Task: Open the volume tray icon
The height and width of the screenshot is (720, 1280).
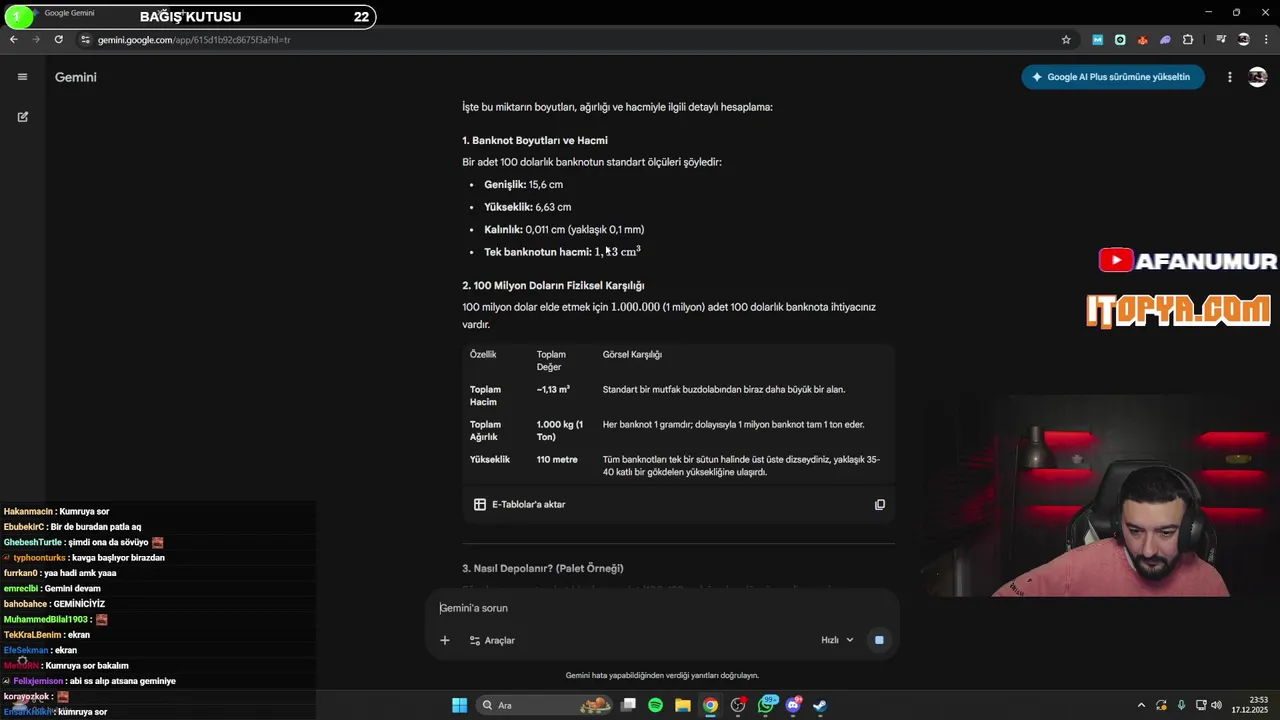Action: coord(1216,705)
